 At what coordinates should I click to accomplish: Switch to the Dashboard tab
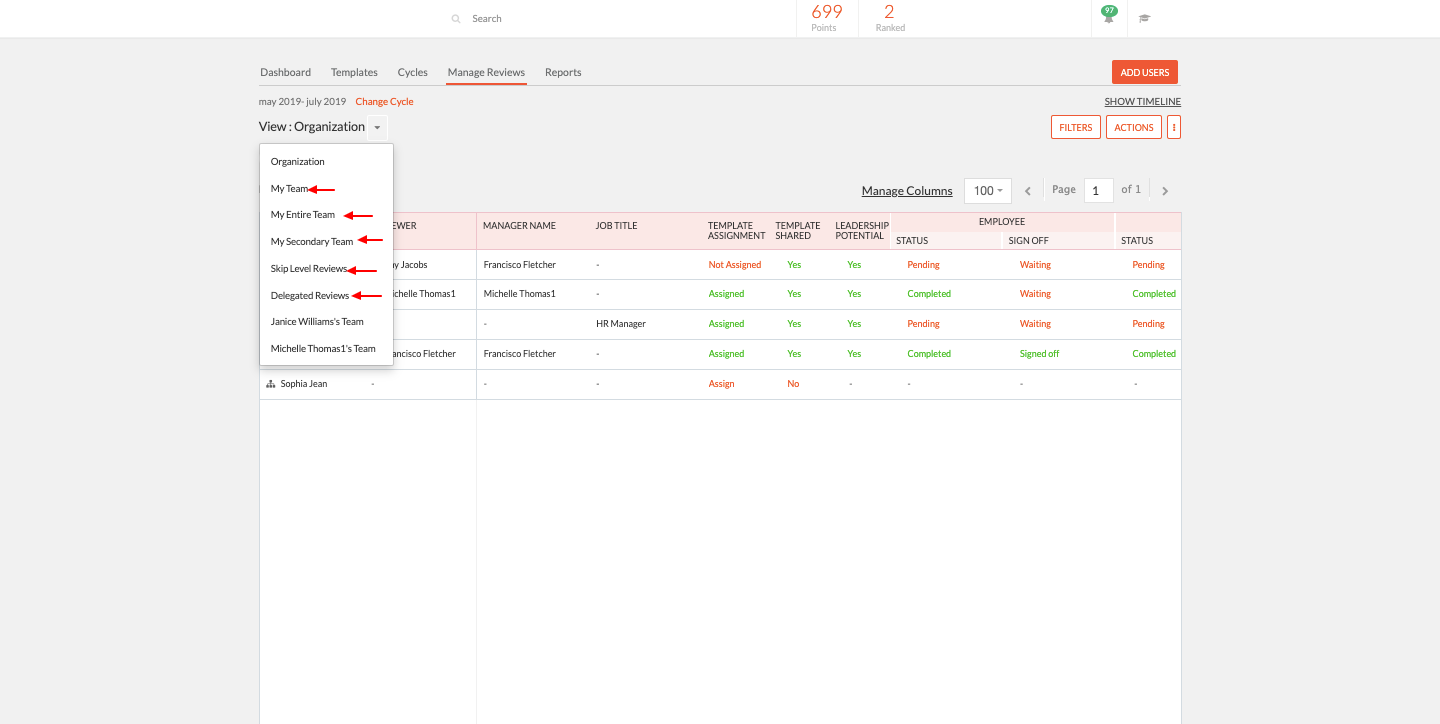coord(285,72)
